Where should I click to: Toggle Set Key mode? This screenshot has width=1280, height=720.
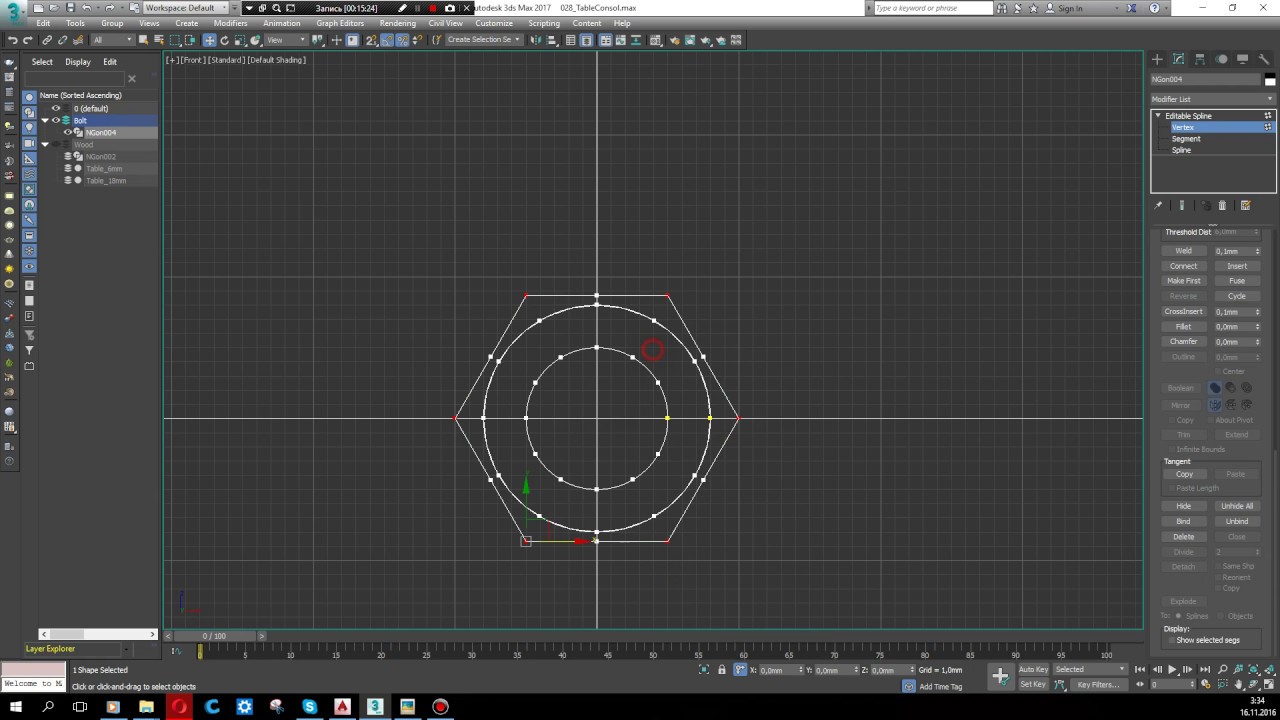pyautogui.click(x=1033, y=684)
